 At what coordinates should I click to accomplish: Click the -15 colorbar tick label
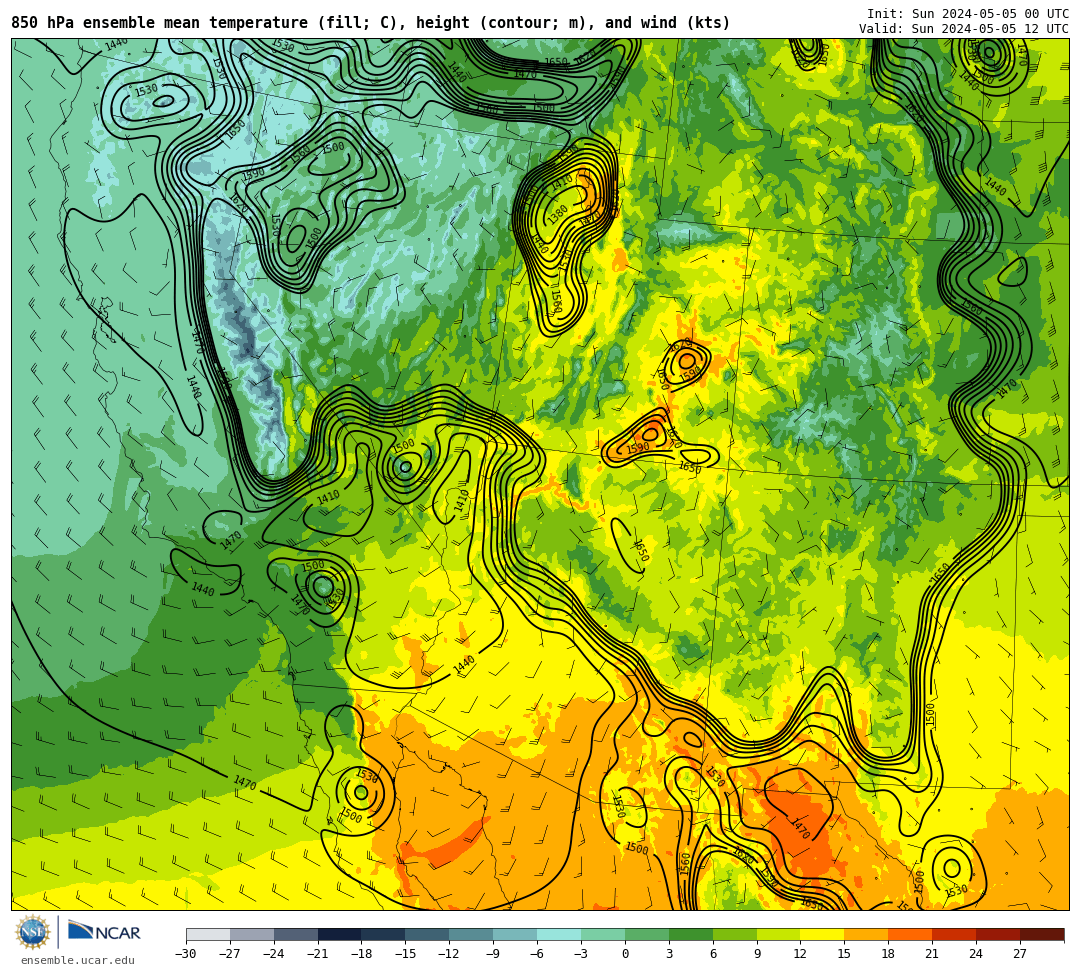[406, 954]
